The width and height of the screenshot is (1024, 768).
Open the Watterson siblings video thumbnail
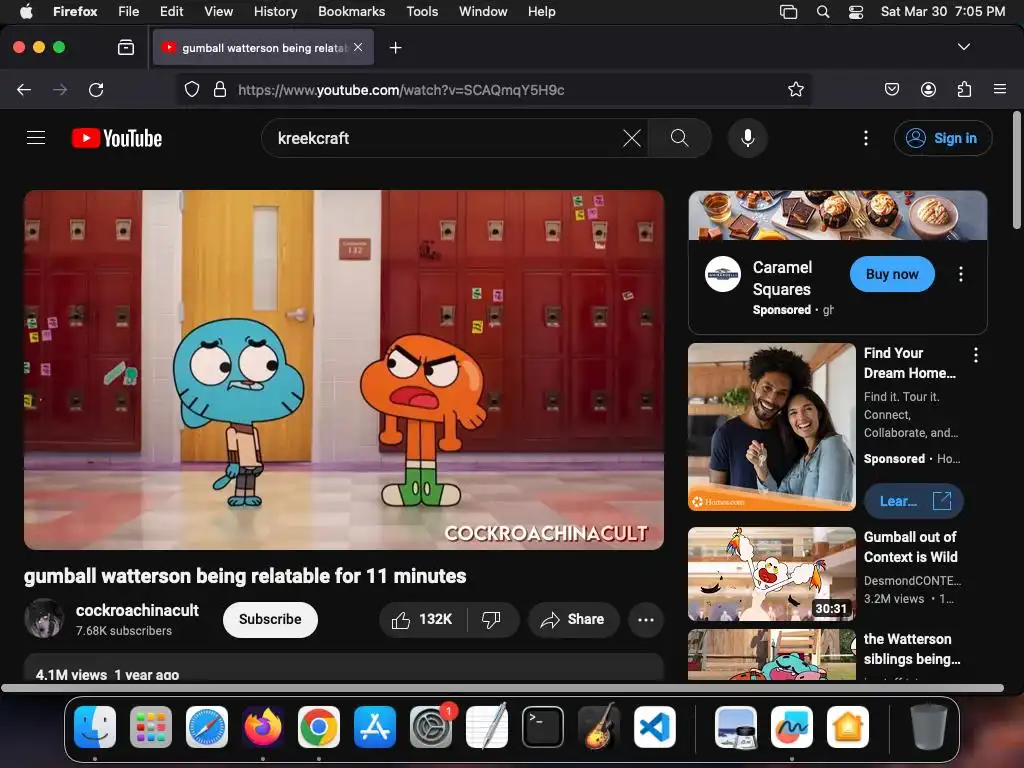[x=772, y=654]
